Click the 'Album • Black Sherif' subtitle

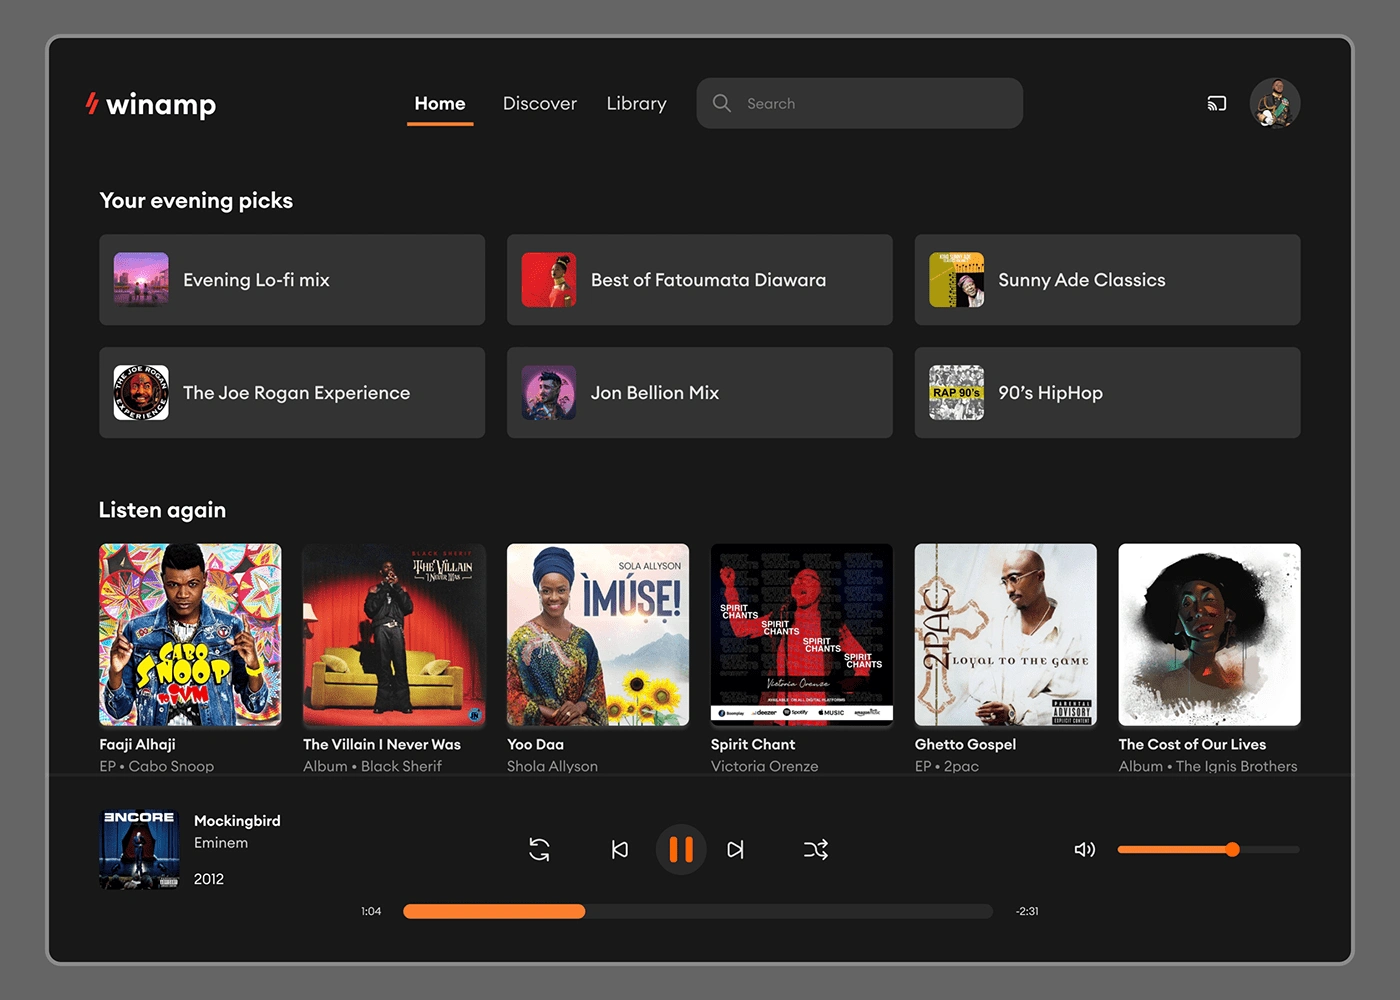pyautogui.click(x=372, y=766)
